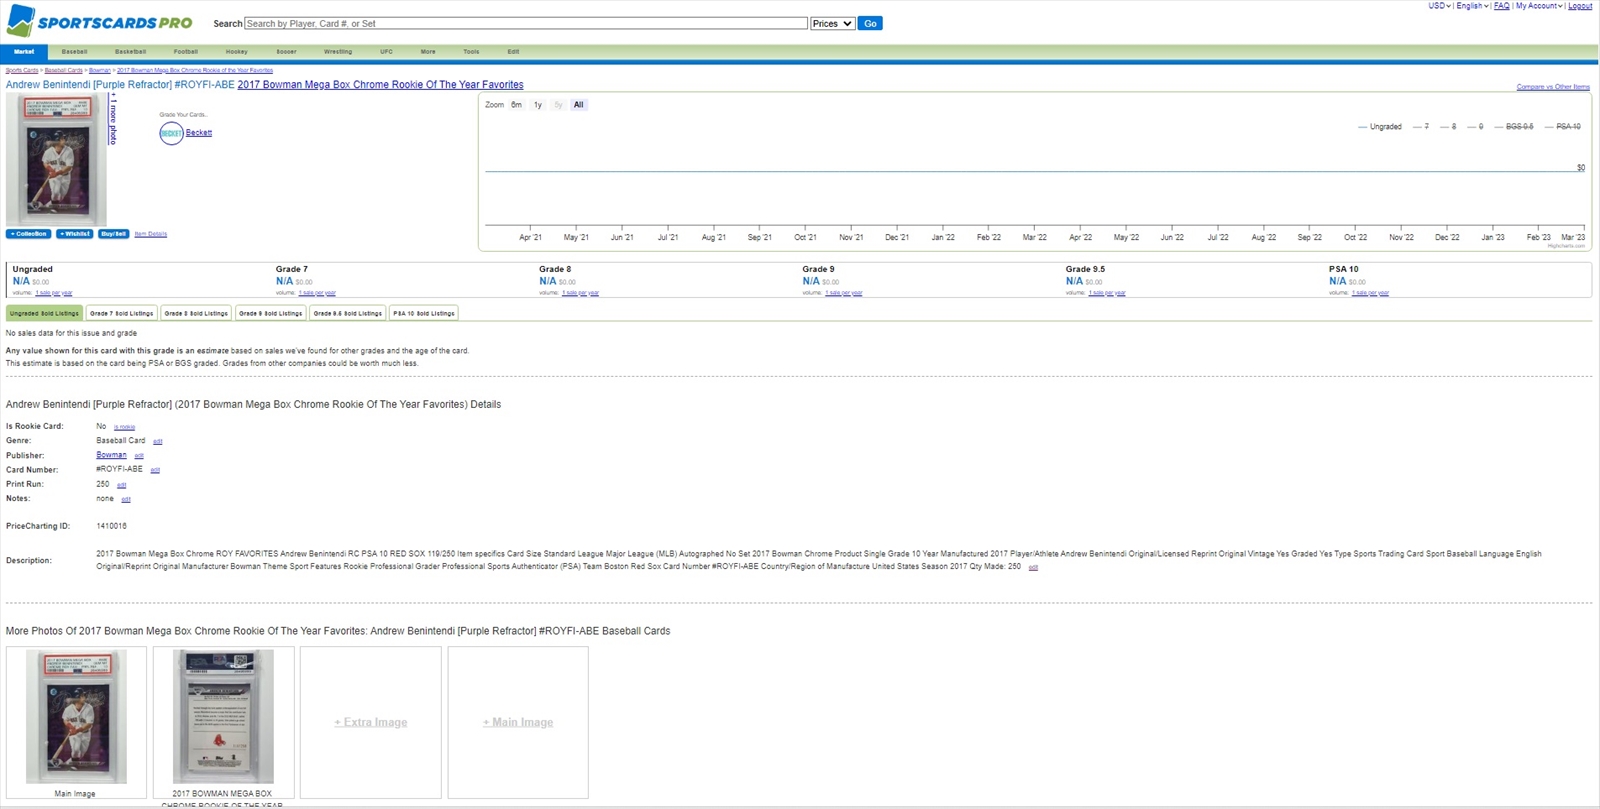Open the Tools menu
Image resolution: width=1600 pixels, height=809 pixels.
point(471,51)
